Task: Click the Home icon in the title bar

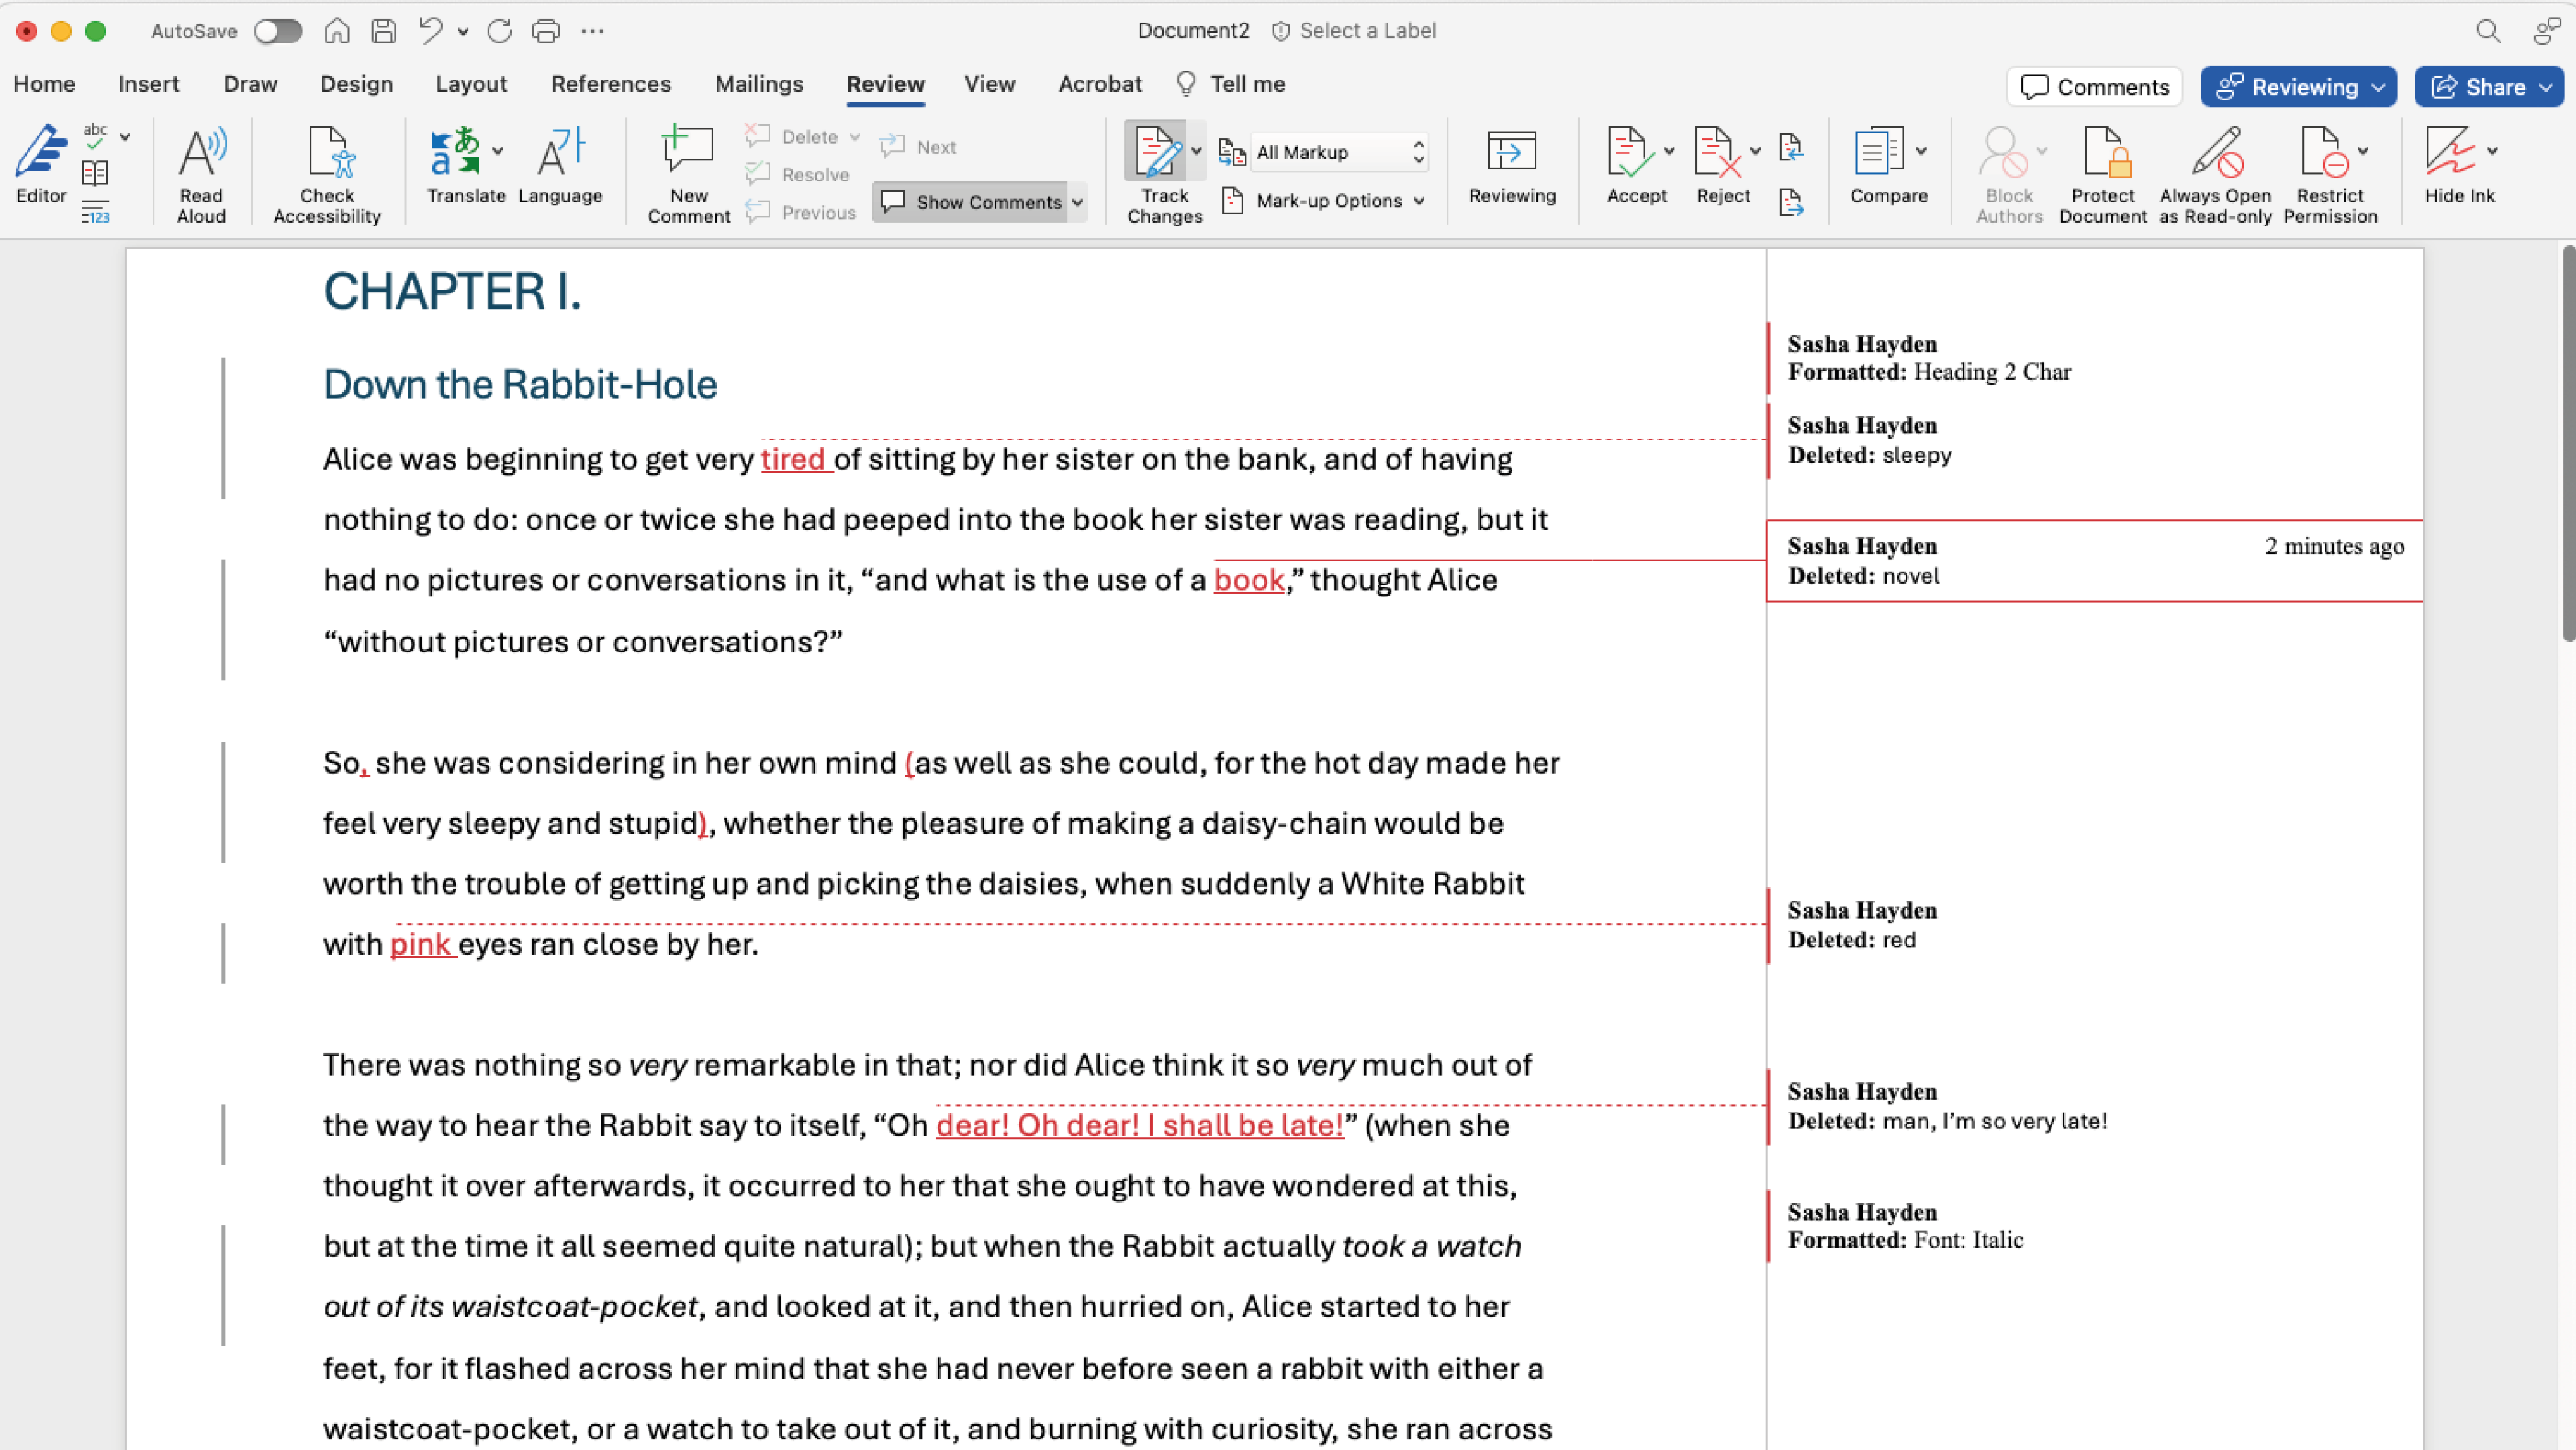Action: click(x=337, y=31)
